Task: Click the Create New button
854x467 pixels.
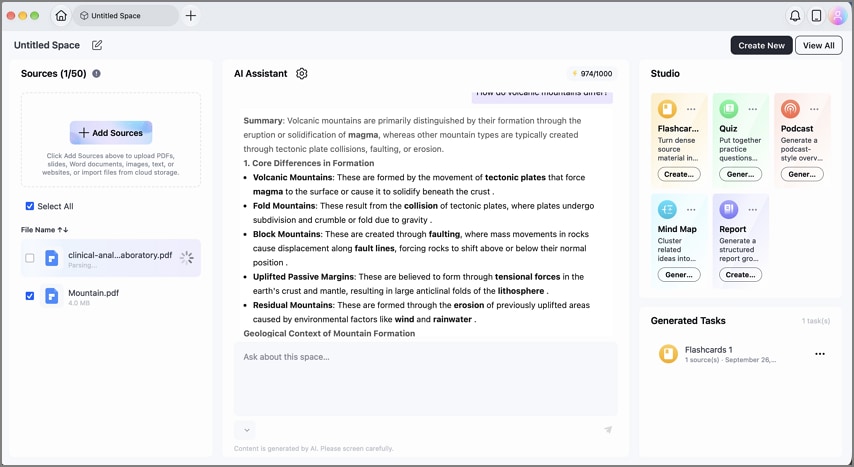Action: (x=761, y=45)
